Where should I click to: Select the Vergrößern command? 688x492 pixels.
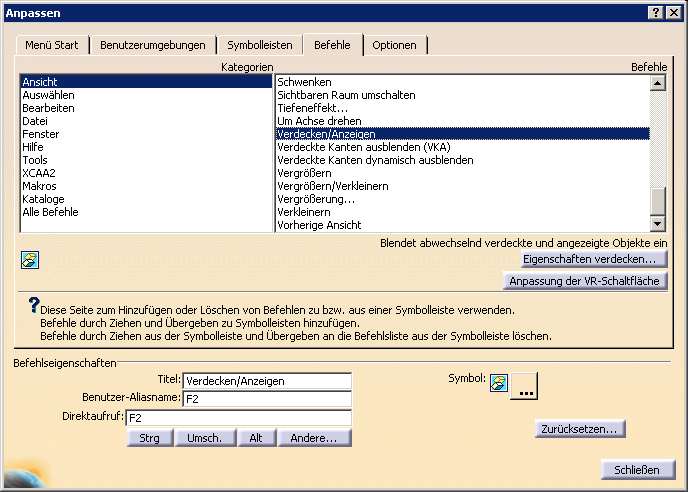[462, 173]
